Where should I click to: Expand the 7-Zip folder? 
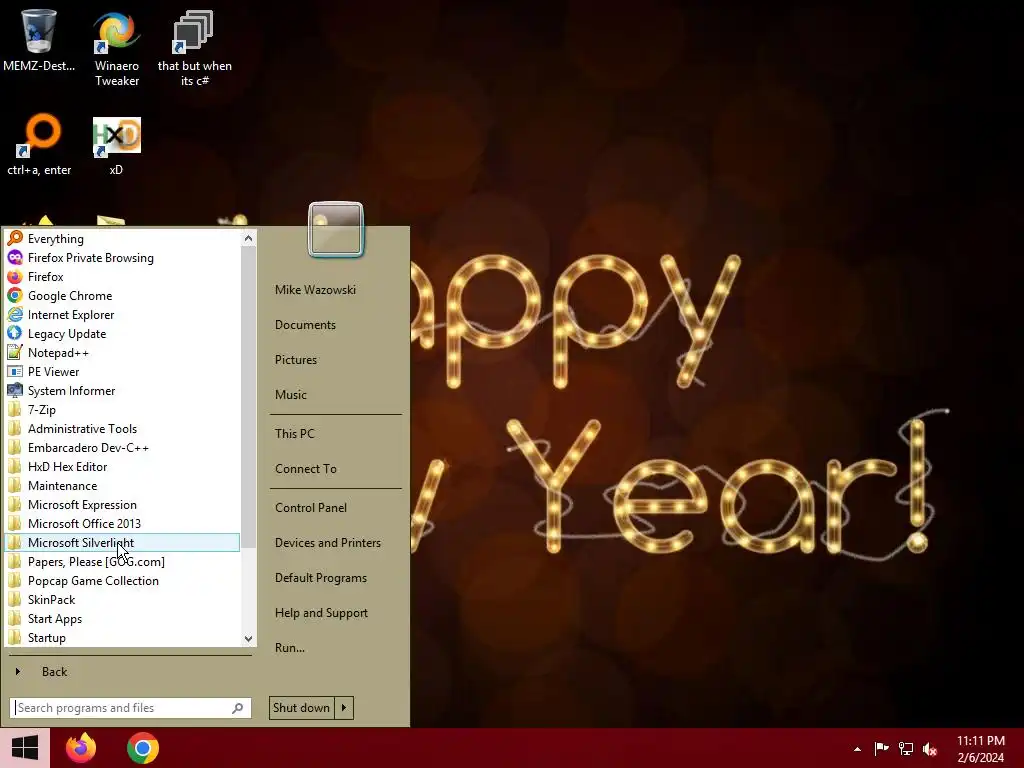point(122,409)
